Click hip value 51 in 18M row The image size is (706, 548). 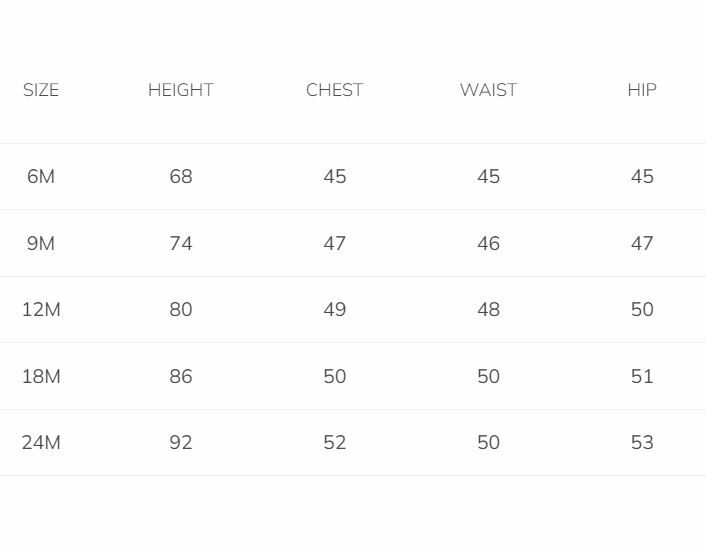coord(642,377)
